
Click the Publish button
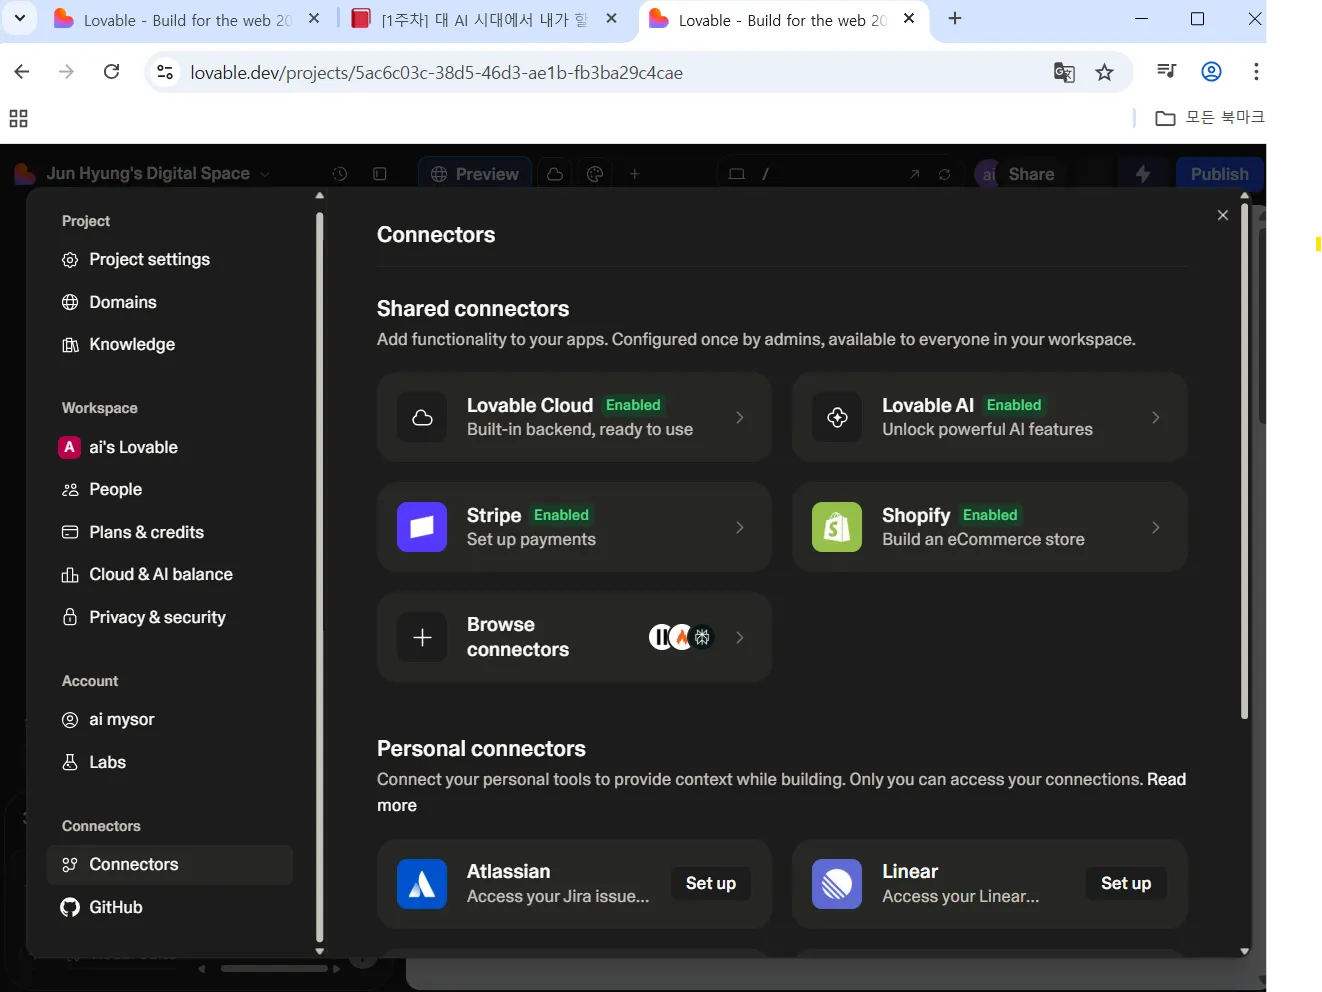1219,174
